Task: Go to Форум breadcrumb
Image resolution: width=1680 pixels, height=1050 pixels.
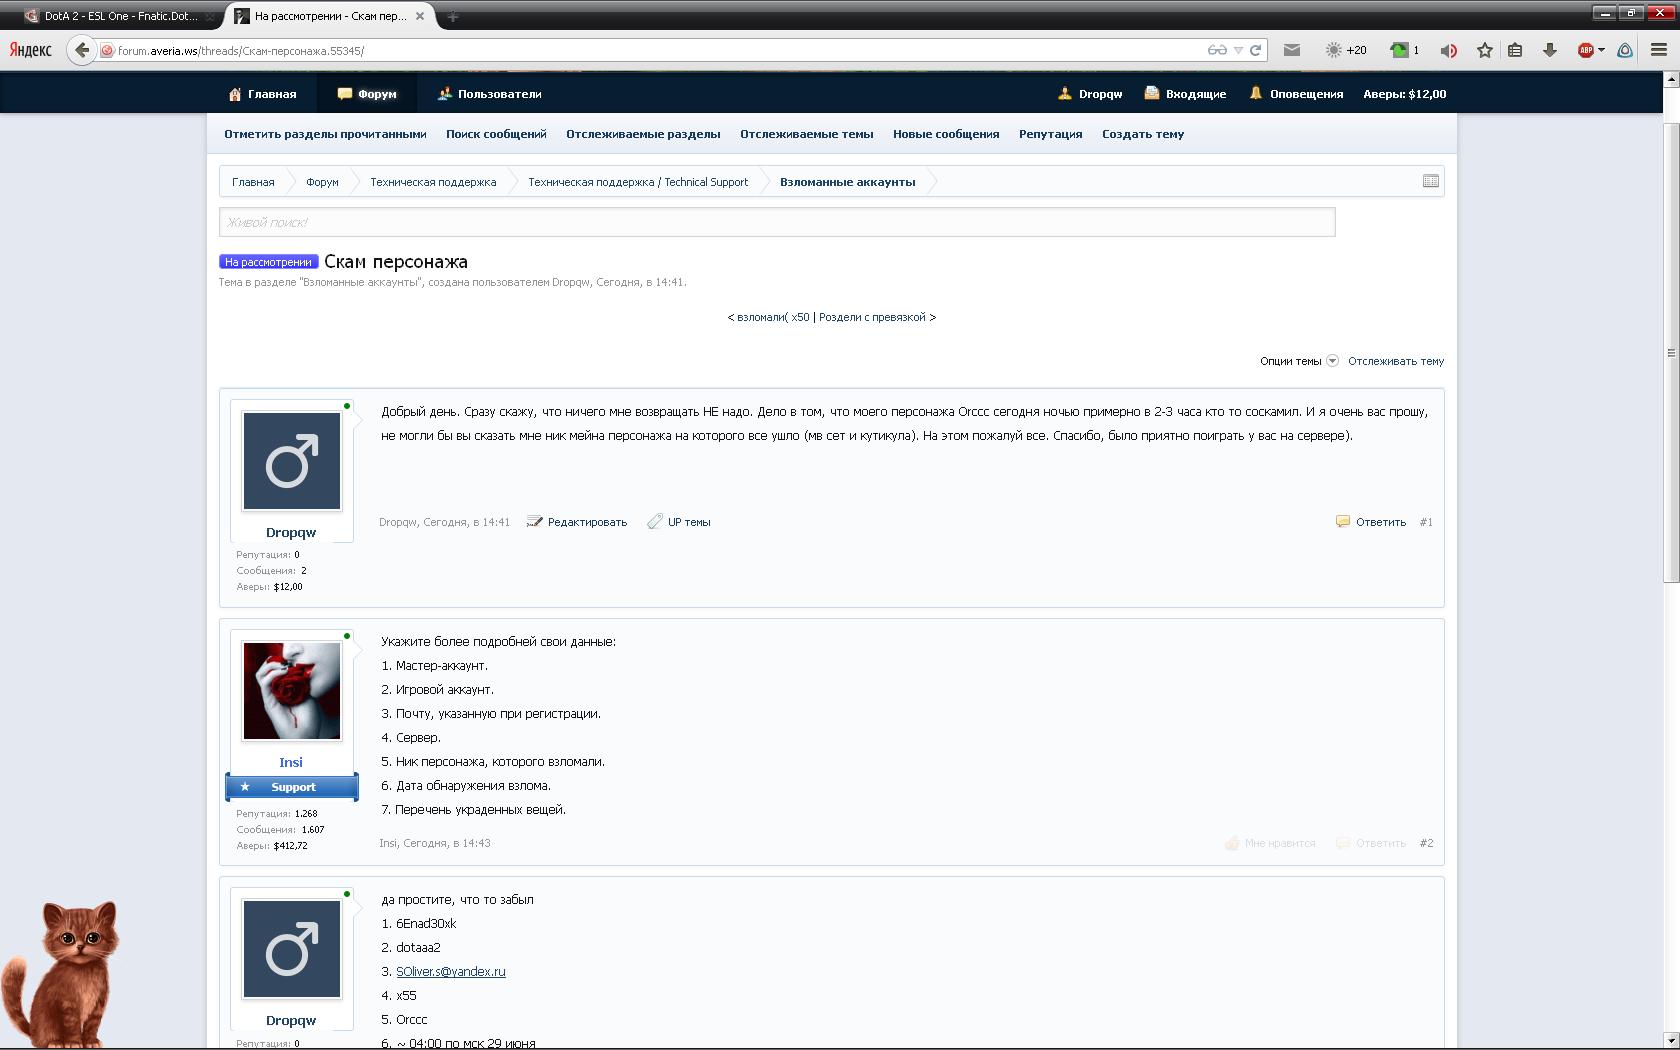Action: (322, 182)
